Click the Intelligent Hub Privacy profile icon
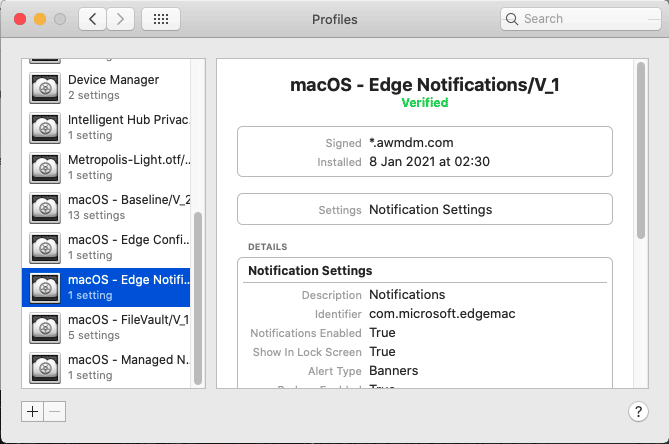The height and width of the screenshot is (444, 669). 45,128
